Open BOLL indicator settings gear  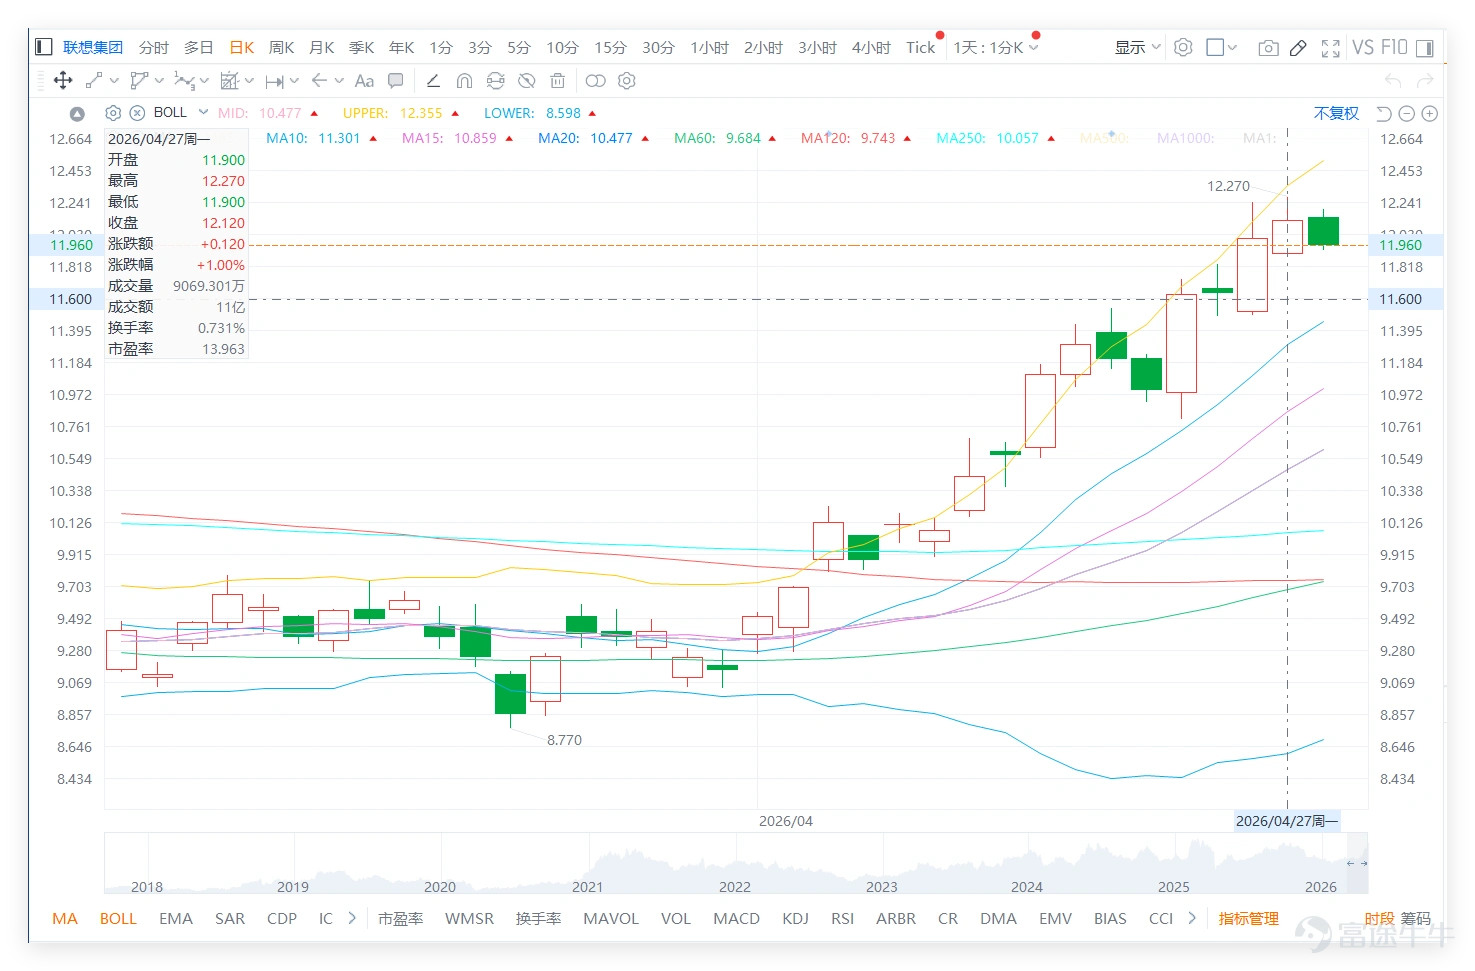coord(113,113)
